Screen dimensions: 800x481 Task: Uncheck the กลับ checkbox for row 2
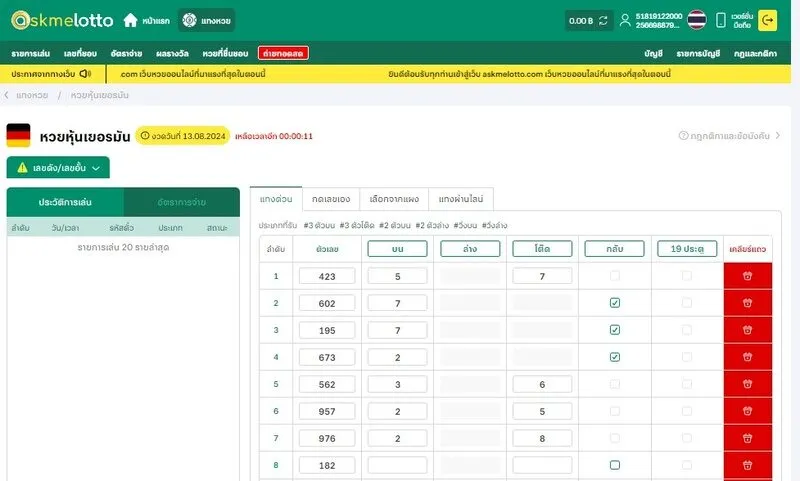(615, 303)
